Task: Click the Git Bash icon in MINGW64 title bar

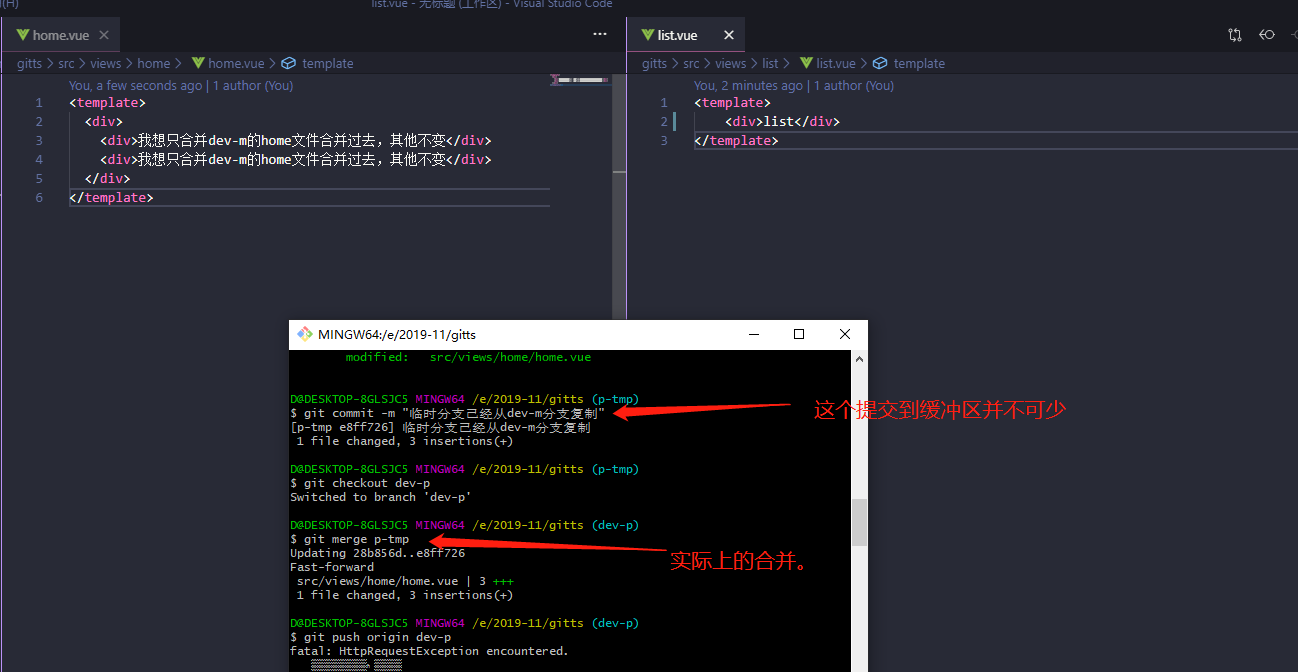Action: point(303,334)
